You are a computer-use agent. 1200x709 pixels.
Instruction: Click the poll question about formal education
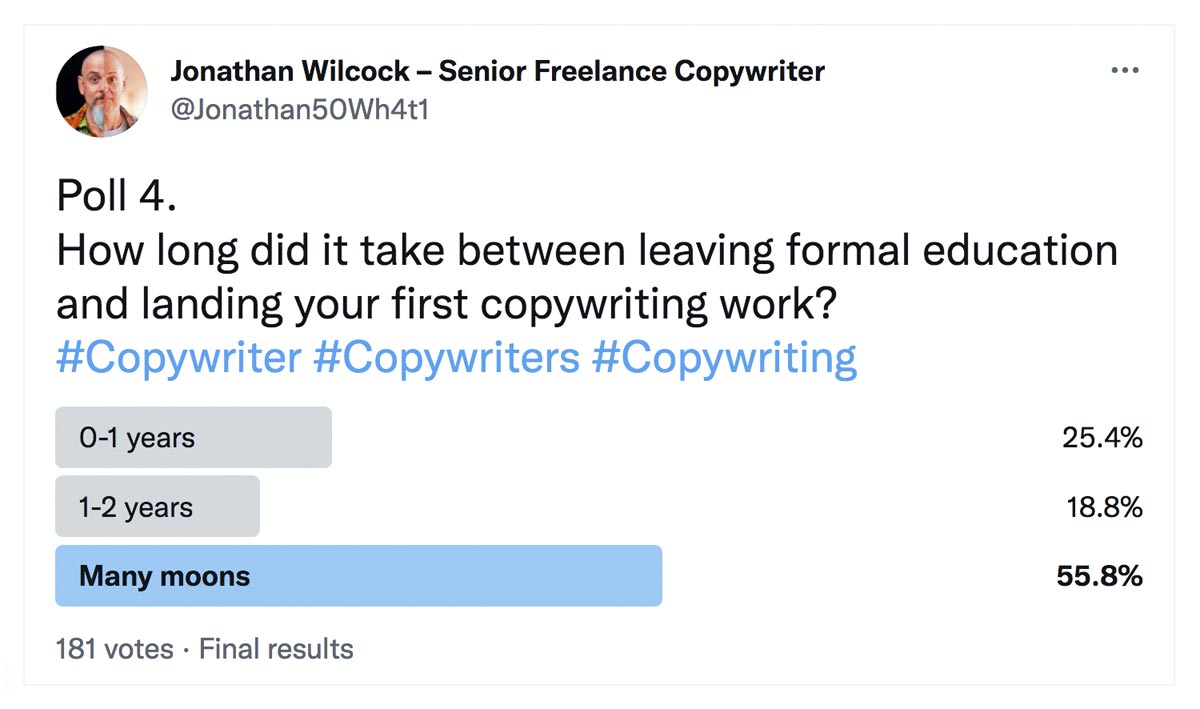587,277
